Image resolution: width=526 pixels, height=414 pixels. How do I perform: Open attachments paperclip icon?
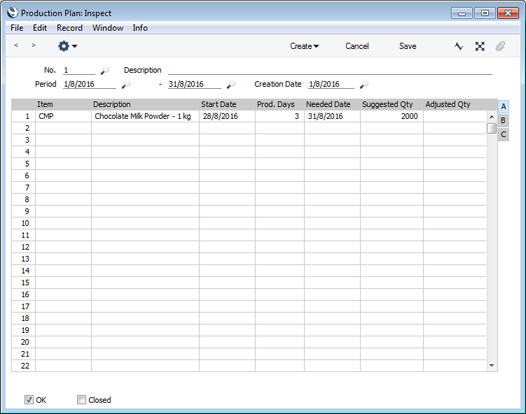pos(500,46)
